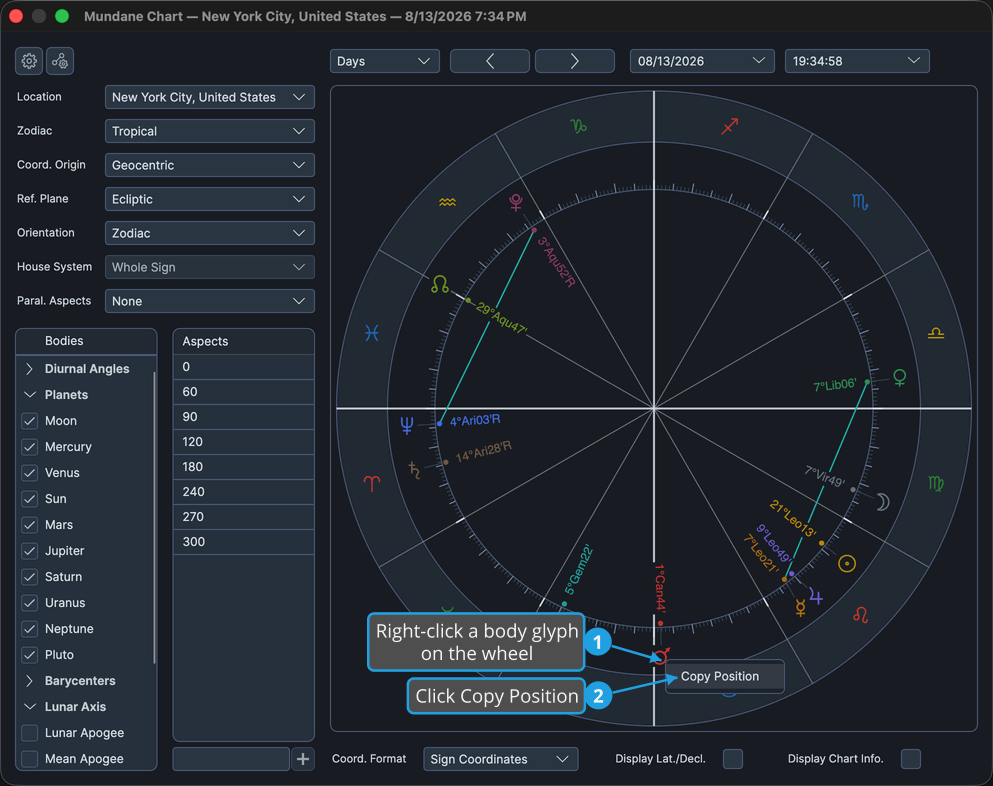
Task: Toggle the Jupiter body checkbox
Action: pos(29,550)
